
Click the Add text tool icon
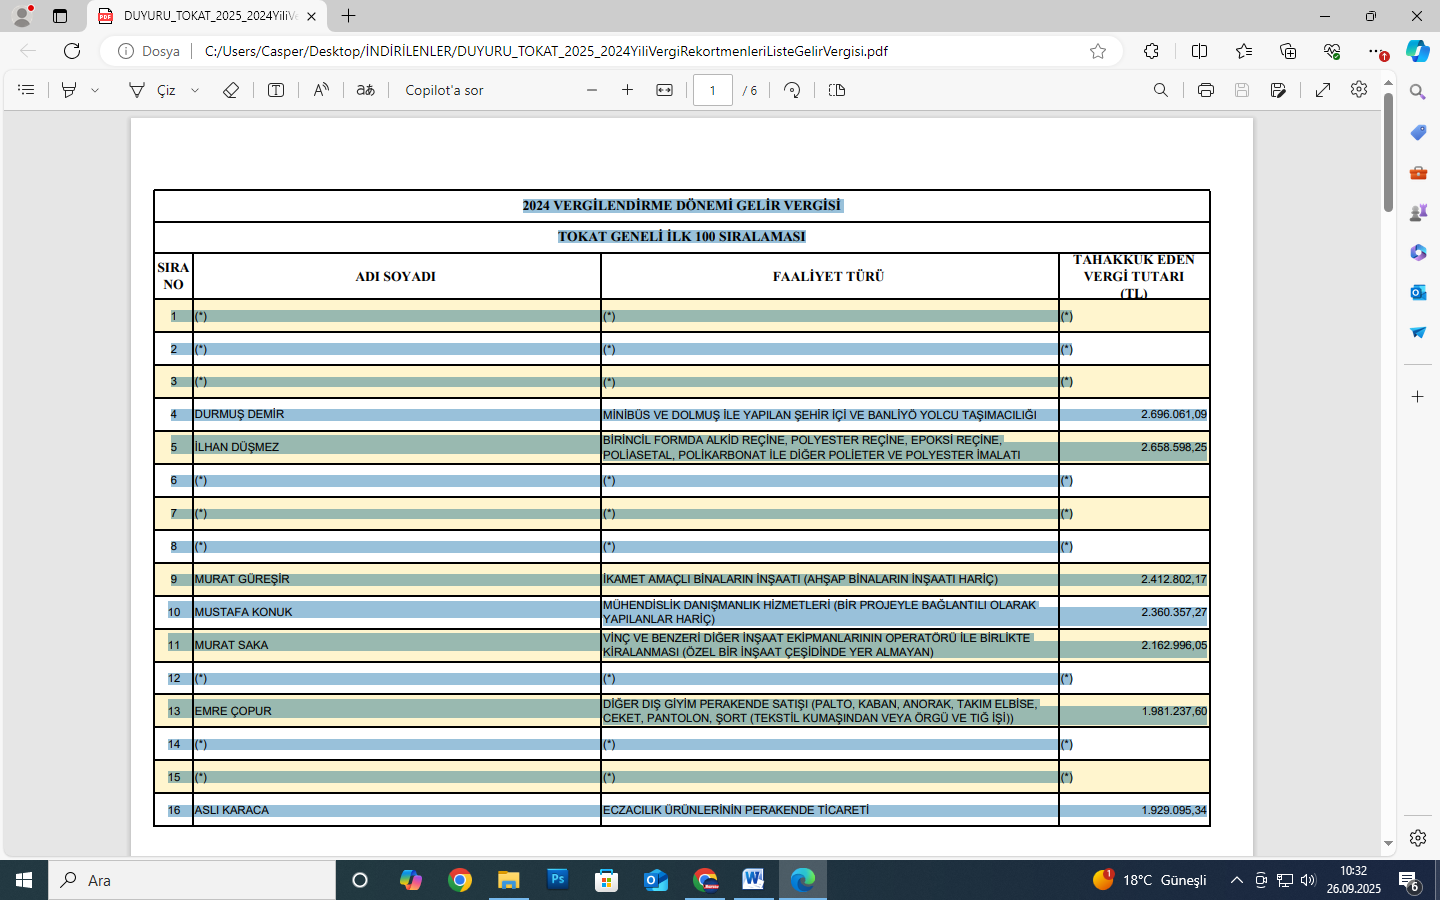click(276, 90)
